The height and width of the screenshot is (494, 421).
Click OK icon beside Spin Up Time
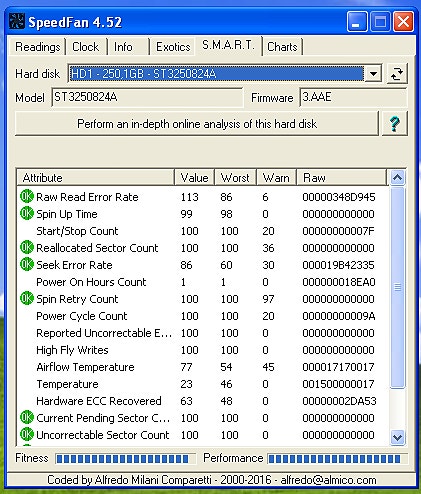point(27,213)
